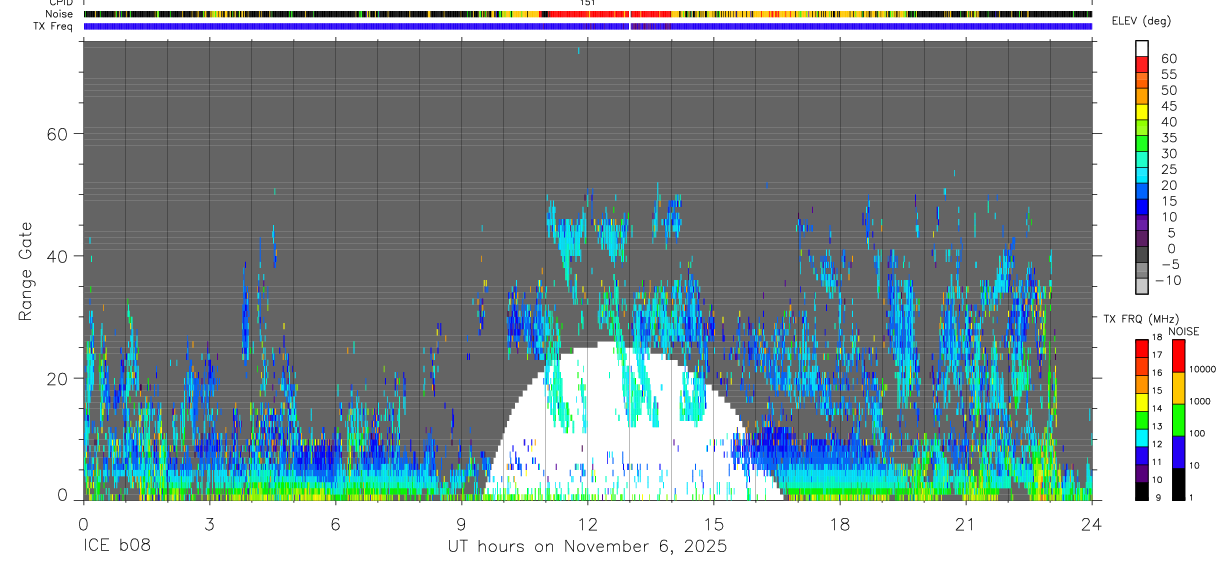The image size is (1228, 567).
Task: Click the blue ELEV swatch between 15 and 10
Action: pos(1142,207)
